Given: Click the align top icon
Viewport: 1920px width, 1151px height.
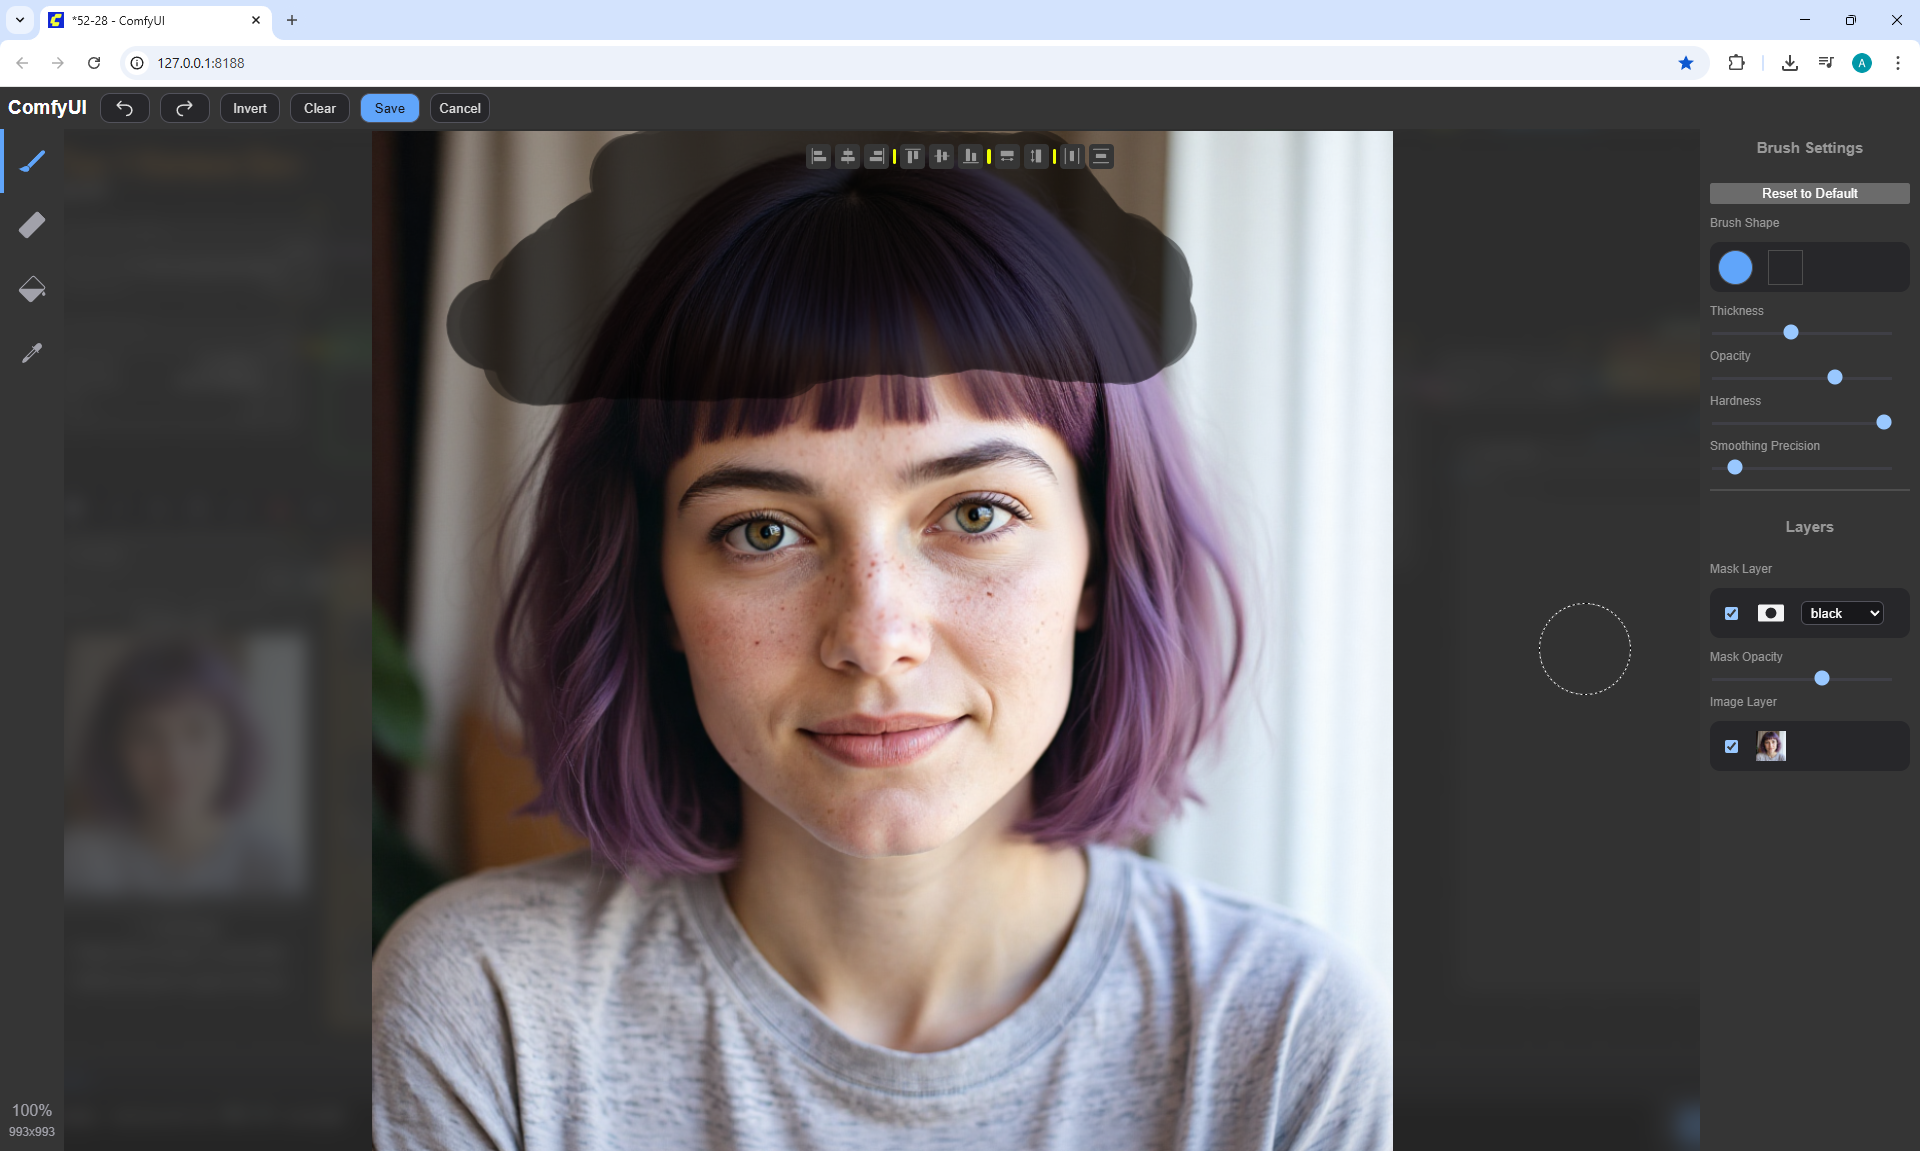Looking at the screenshot, I should coord(912,156).
